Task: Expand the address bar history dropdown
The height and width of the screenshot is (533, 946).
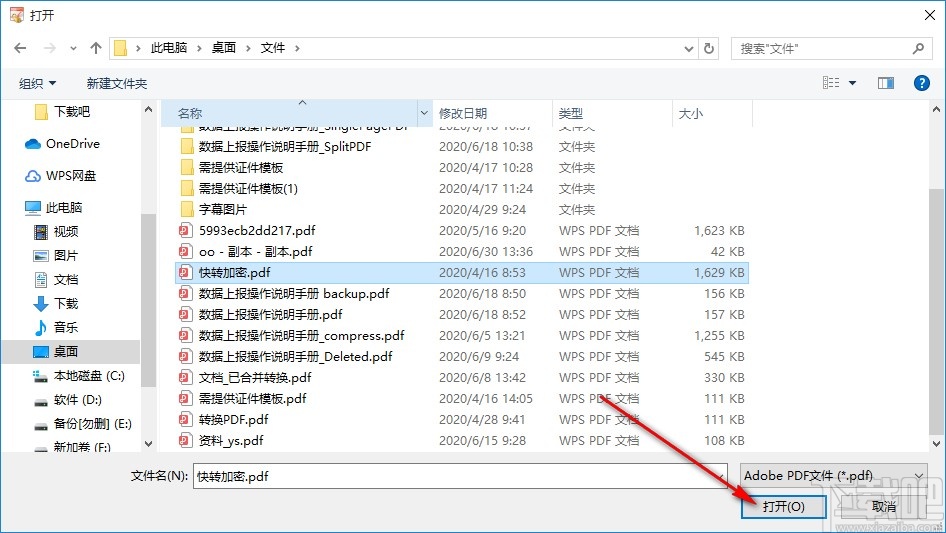Action: 688,49
